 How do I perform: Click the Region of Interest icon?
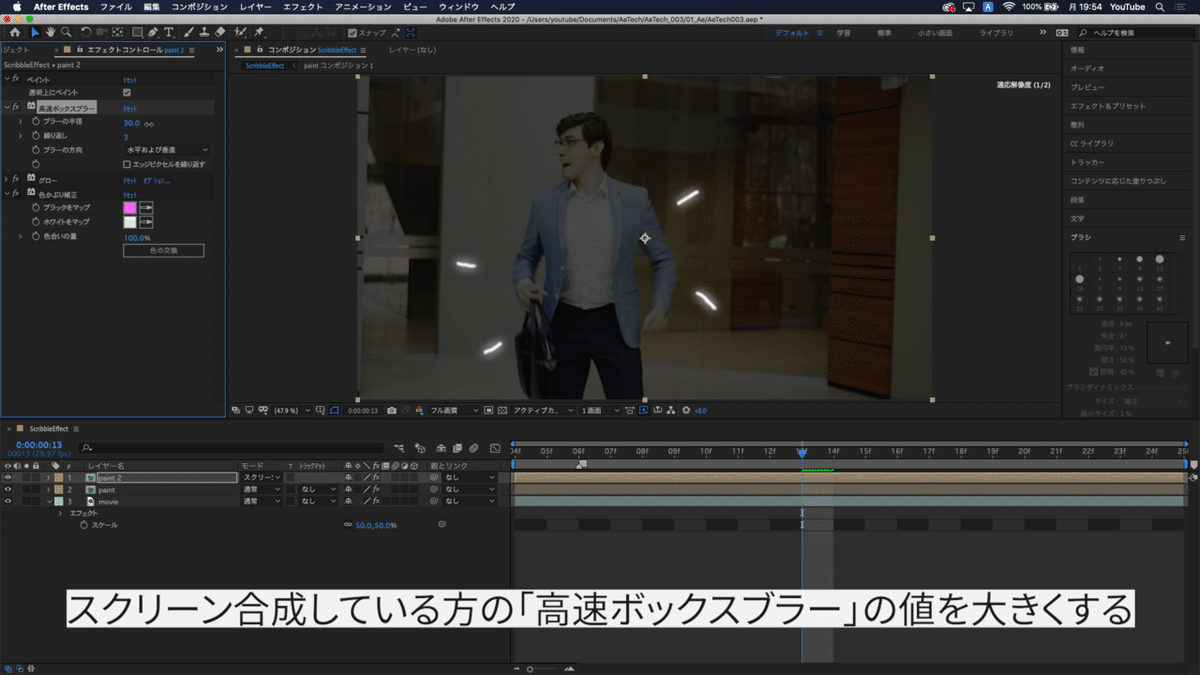[488, 410]
